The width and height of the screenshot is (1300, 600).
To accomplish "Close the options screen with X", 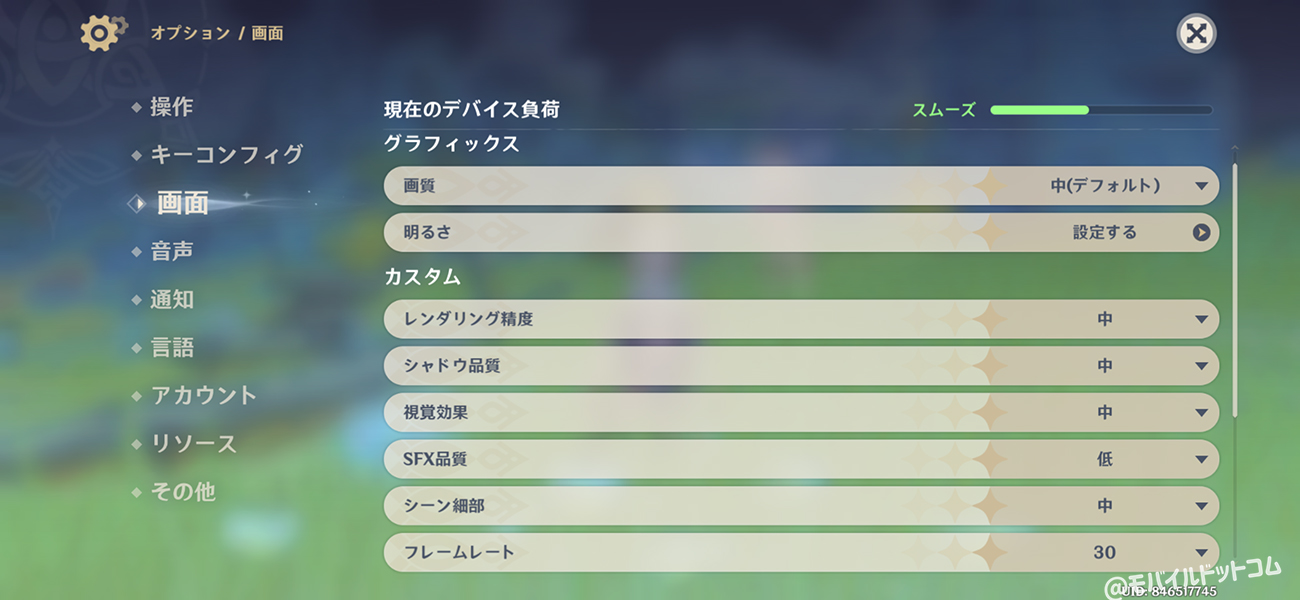I will click(1195, 34).
